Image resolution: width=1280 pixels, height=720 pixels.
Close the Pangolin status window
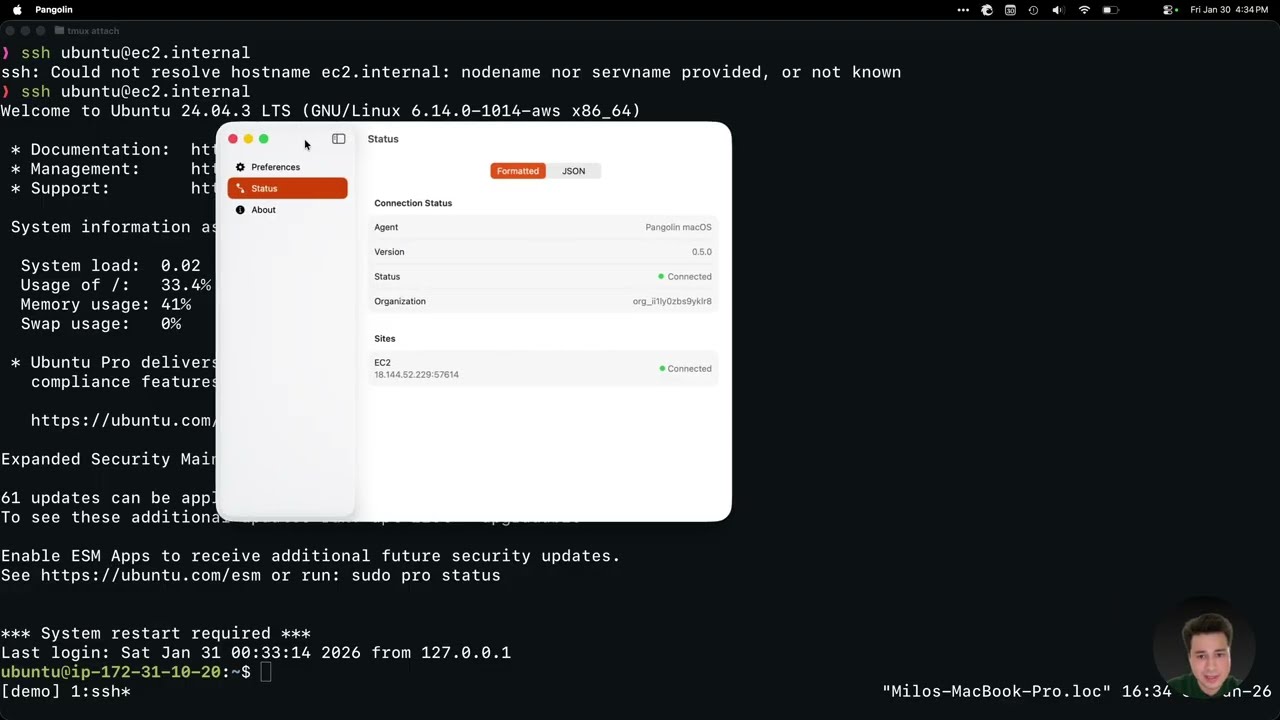pos(233,139)
